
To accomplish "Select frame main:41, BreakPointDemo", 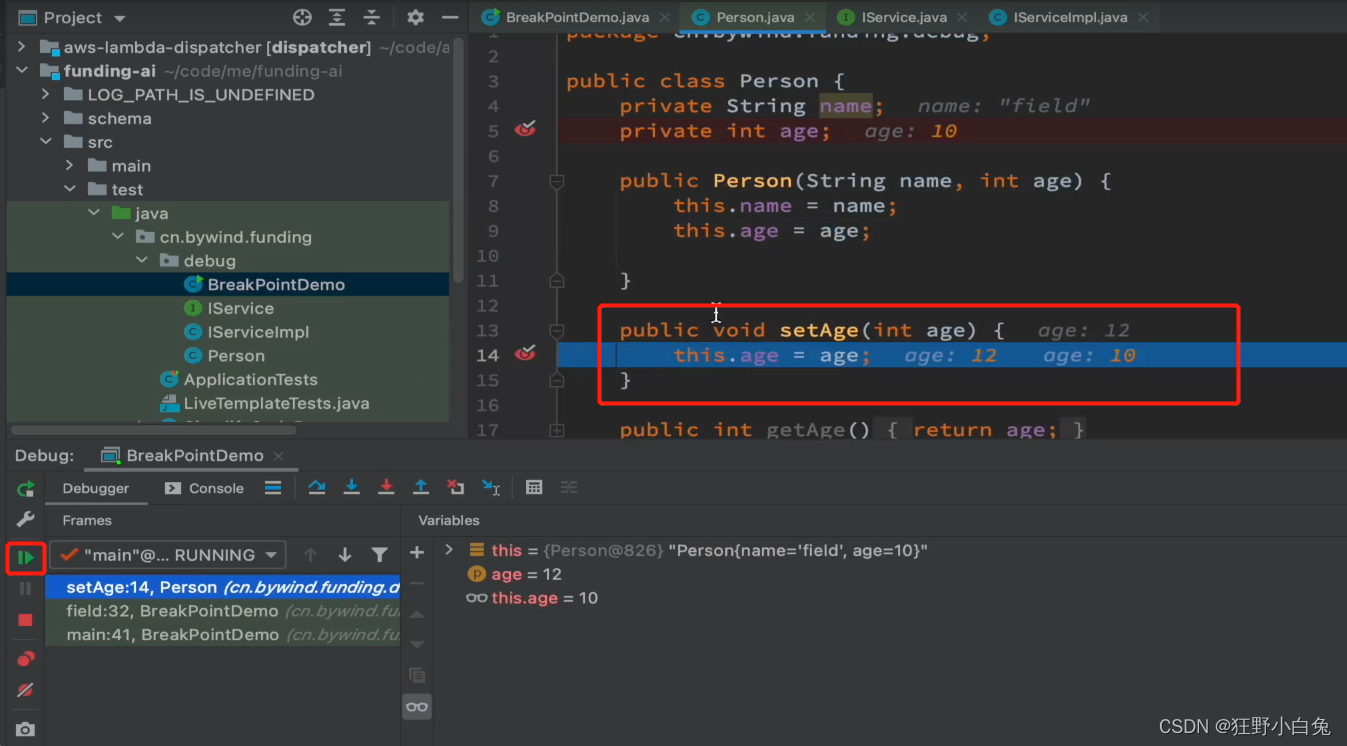I will [223, 635].
